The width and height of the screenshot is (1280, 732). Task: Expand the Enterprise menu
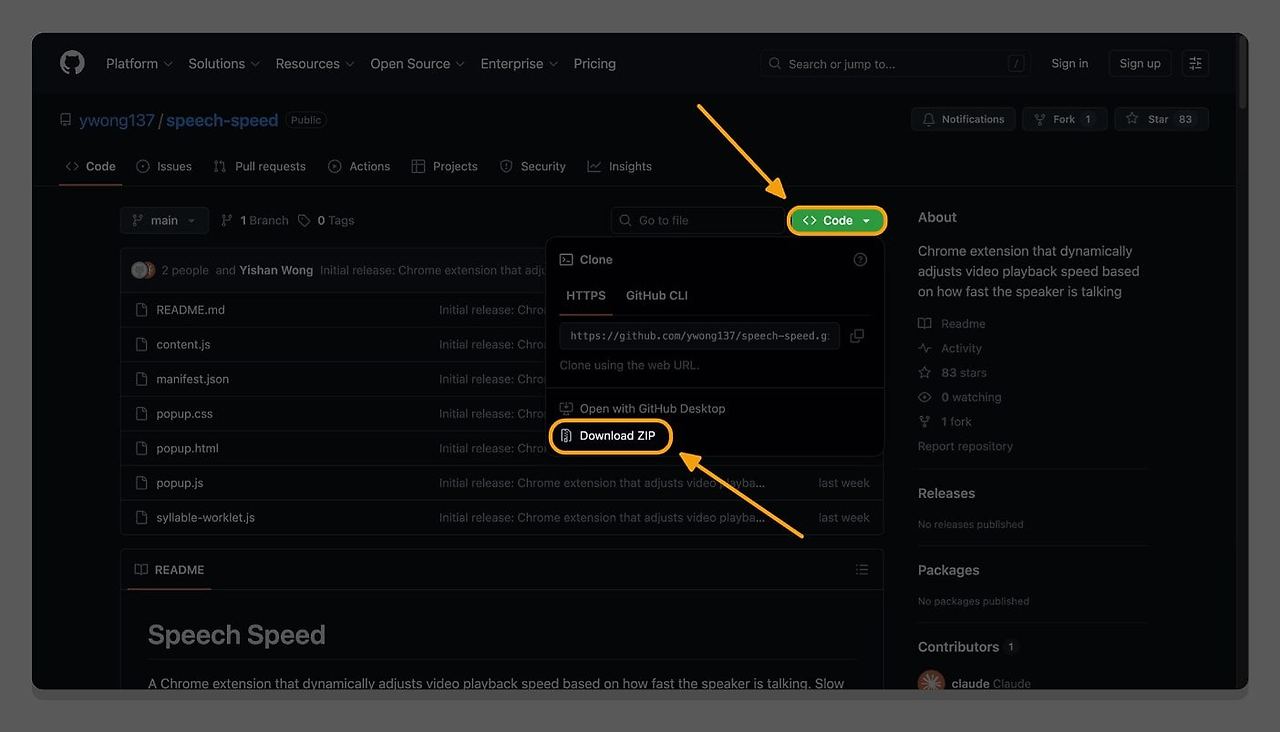[x=519, y=63]
